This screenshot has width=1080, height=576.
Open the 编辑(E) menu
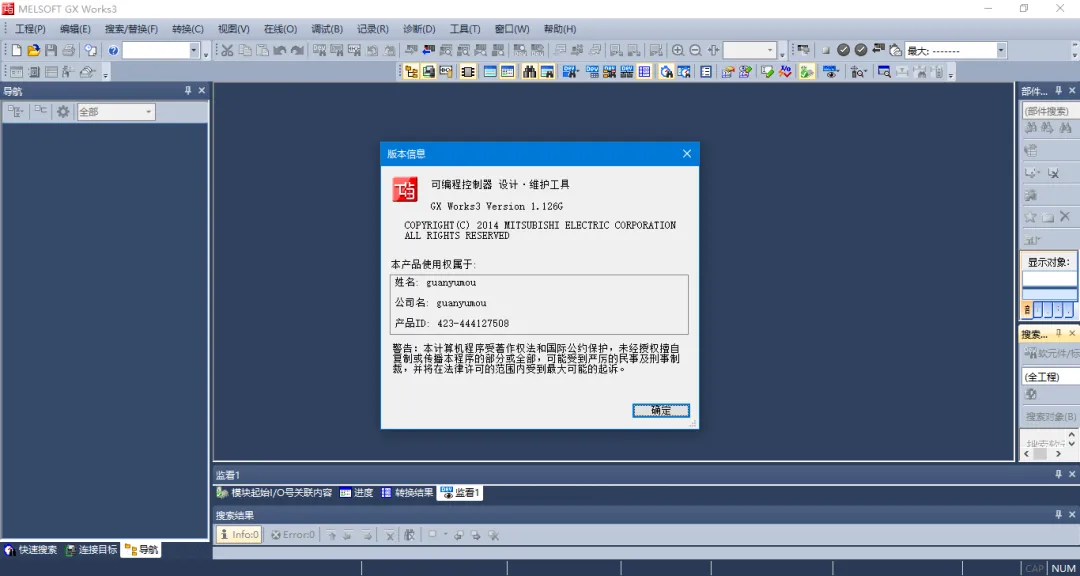[75, 29]
